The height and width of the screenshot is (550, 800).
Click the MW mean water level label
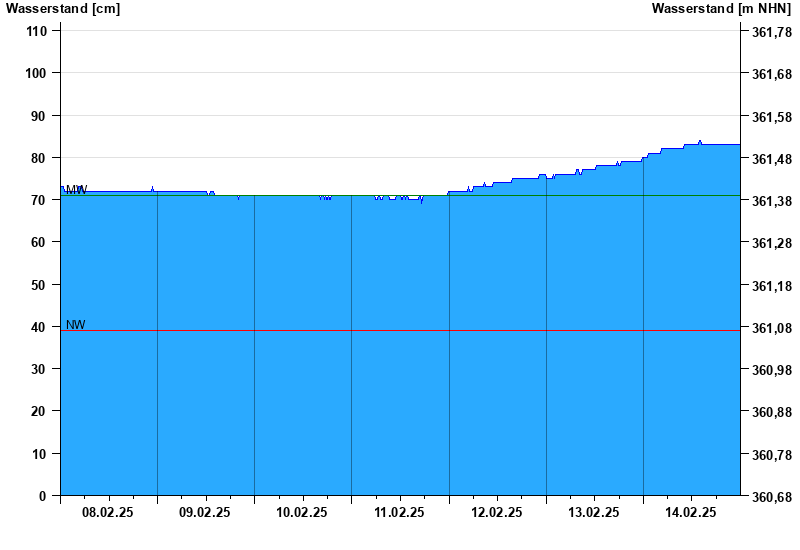pyautogui.click(x=77, y=190)
